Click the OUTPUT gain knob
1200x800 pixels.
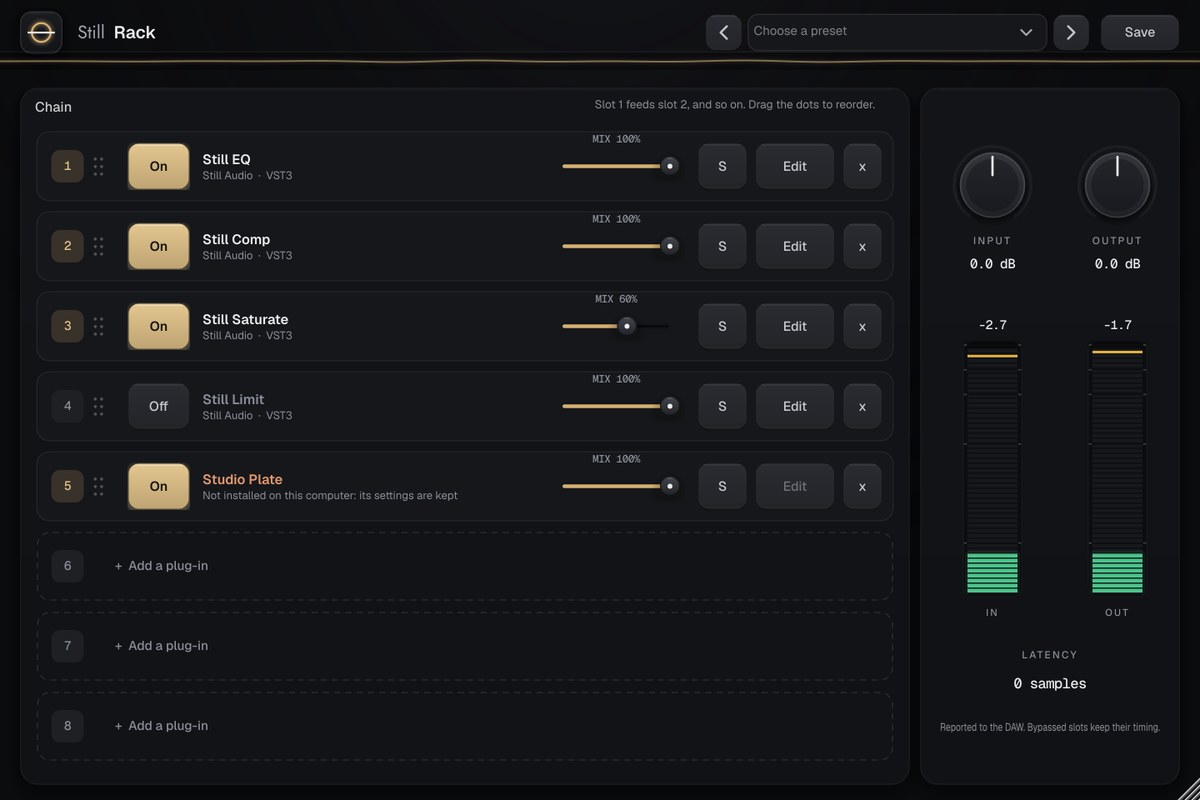(1117, 185)
